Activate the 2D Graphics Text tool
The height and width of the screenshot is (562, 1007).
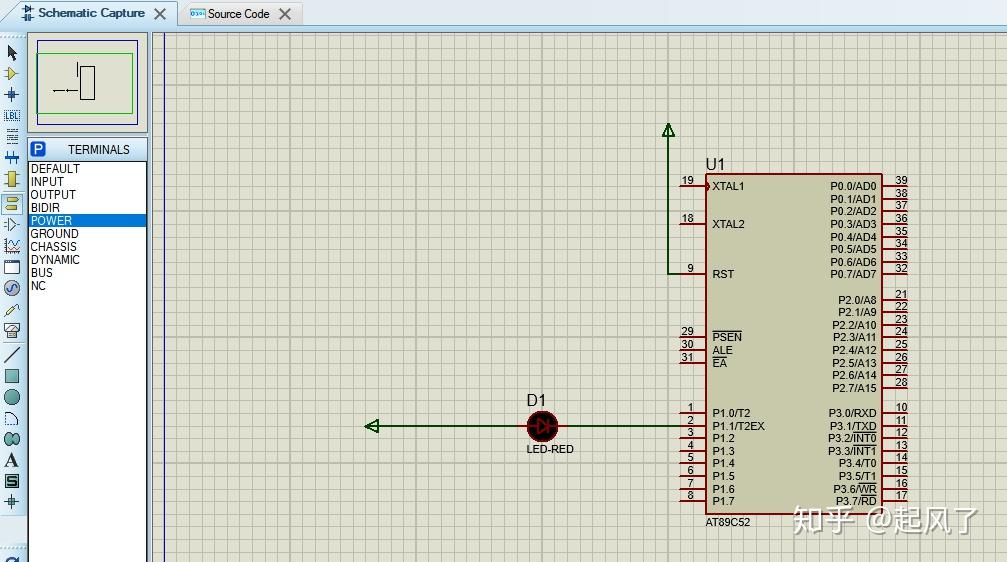(12, 460)
